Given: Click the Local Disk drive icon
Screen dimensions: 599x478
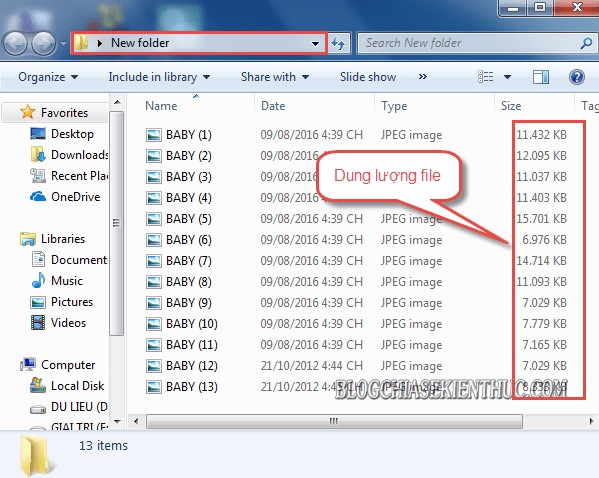Looking at the screenshot, I should pos(38,386).
